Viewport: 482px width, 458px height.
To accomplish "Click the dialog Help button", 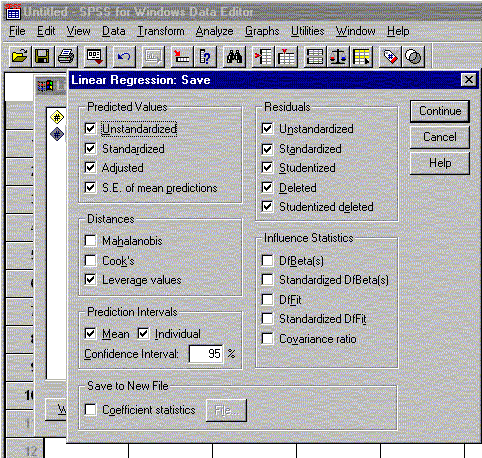I will click(x=440, y=163).
